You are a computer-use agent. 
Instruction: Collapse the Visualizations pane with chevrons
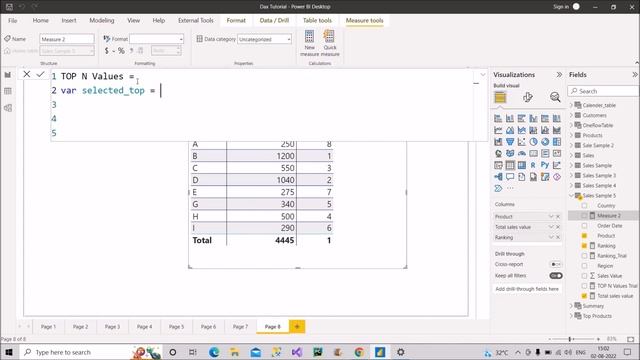click(559, 75)
